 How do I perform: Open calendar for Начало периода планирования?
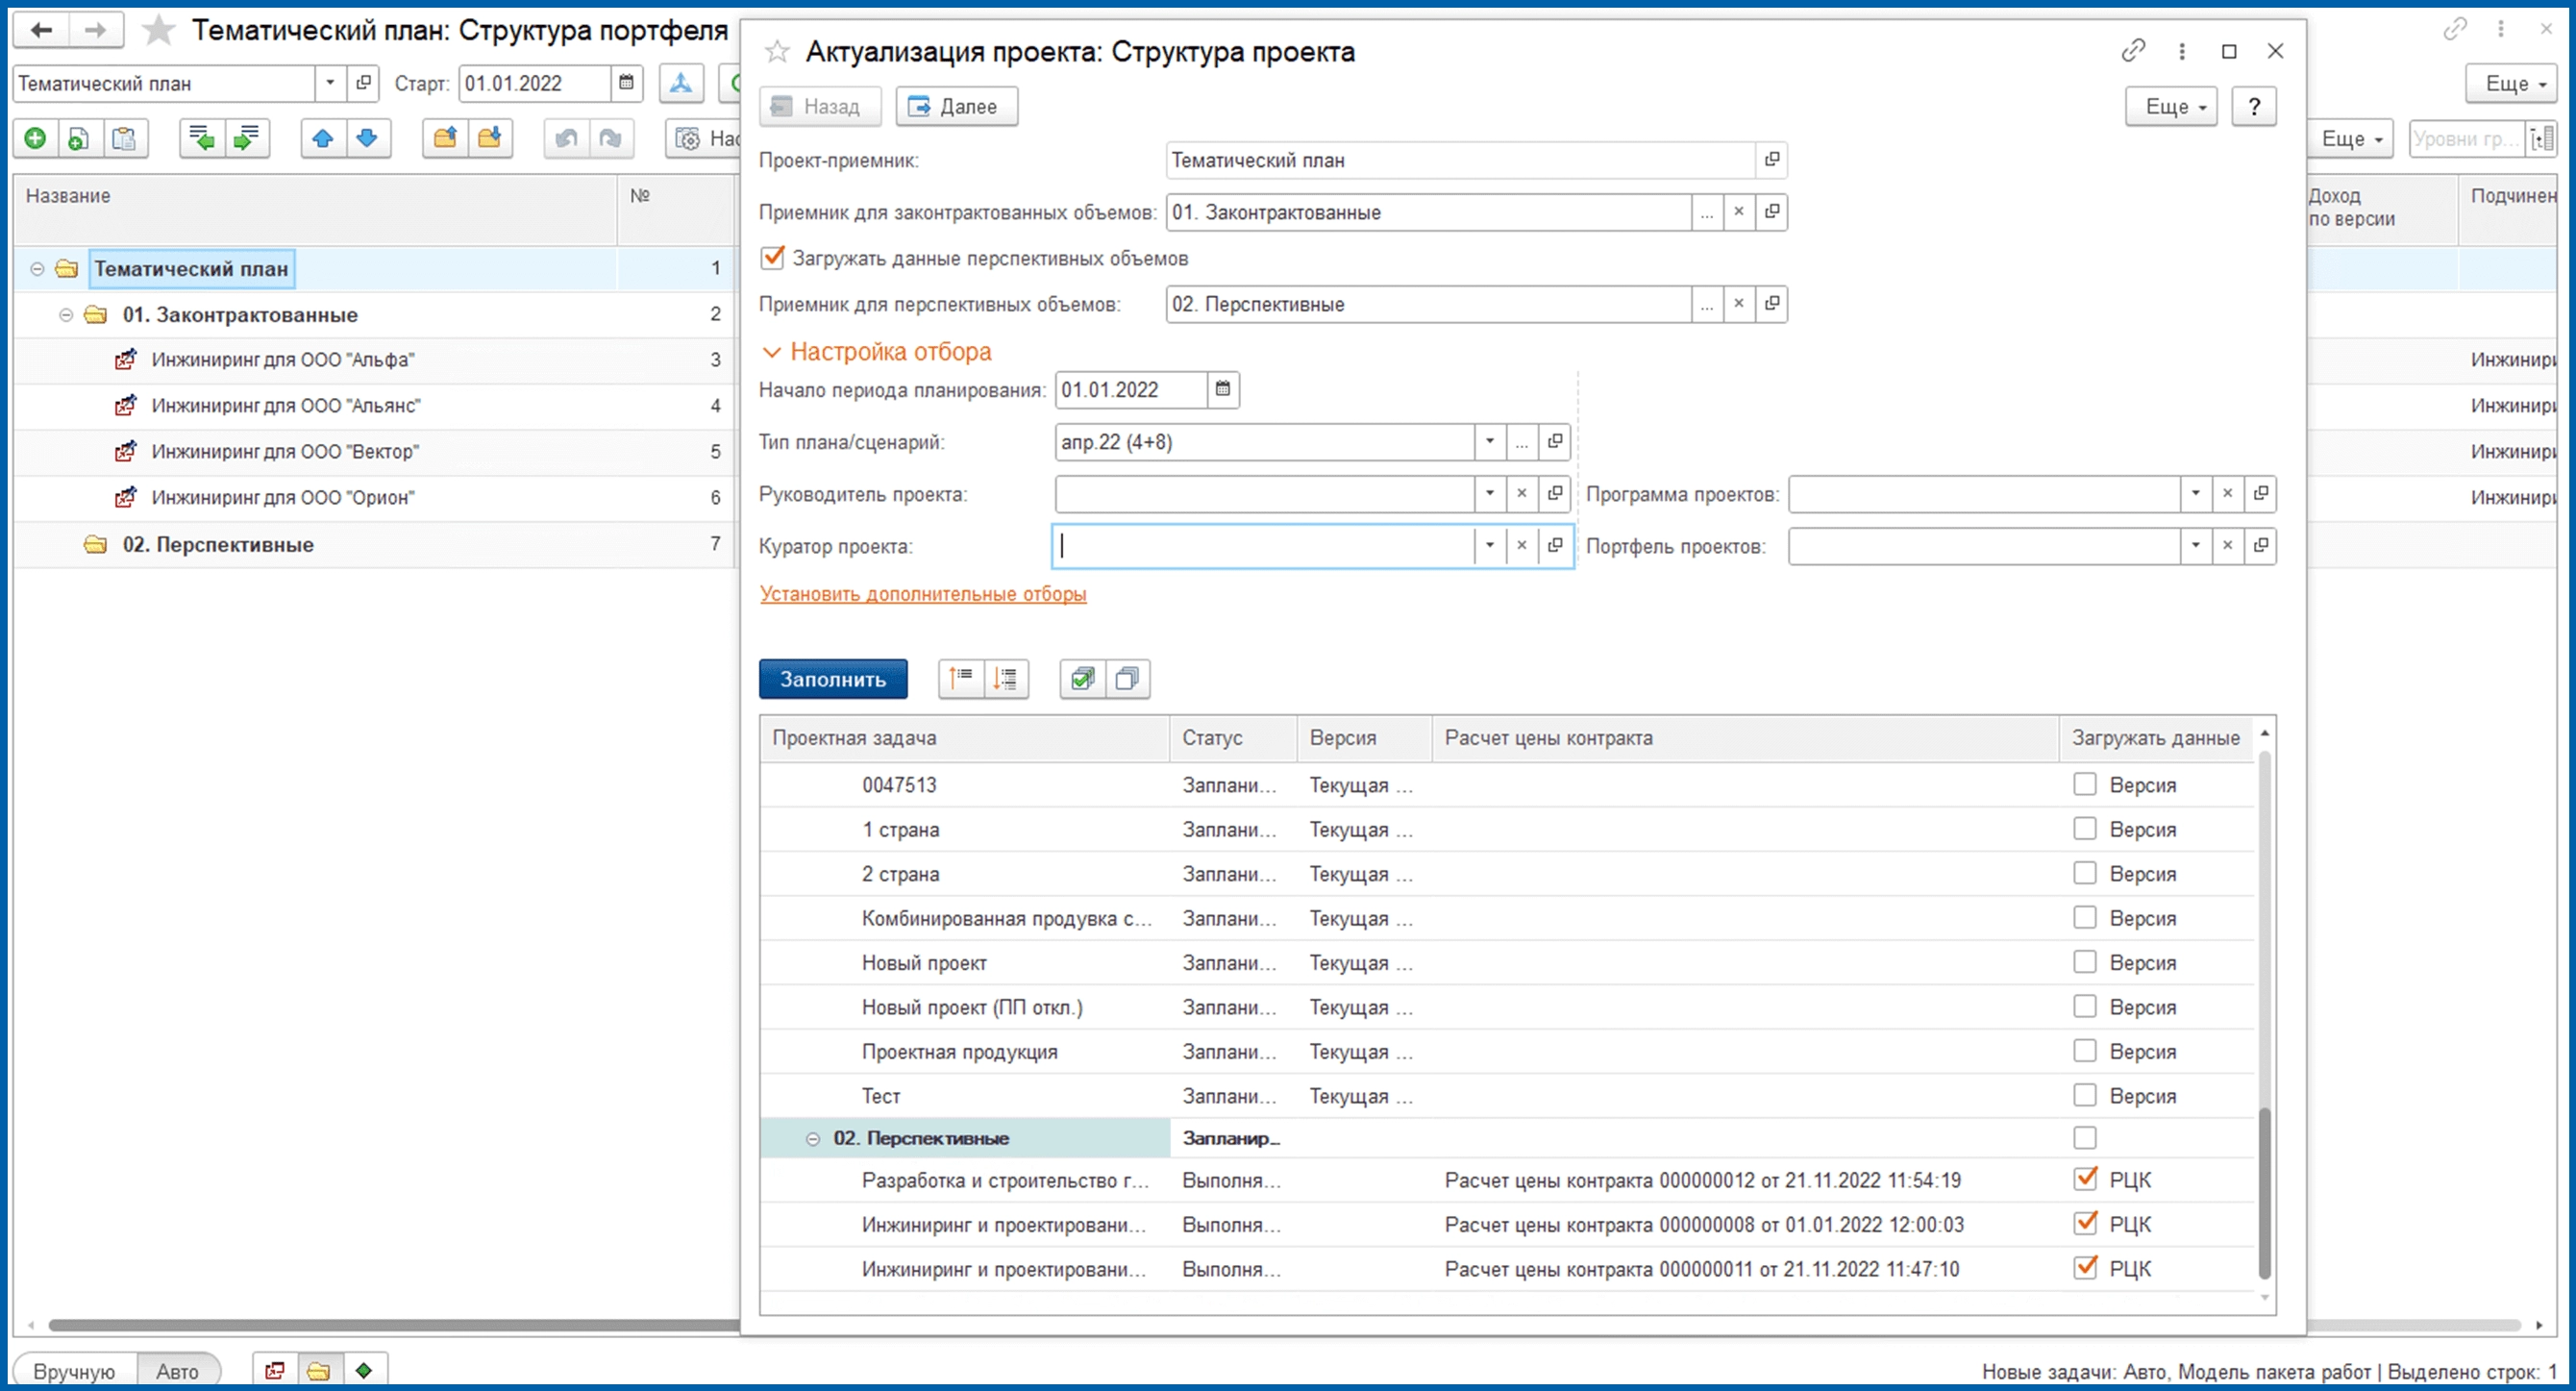tap(1222, 389)
